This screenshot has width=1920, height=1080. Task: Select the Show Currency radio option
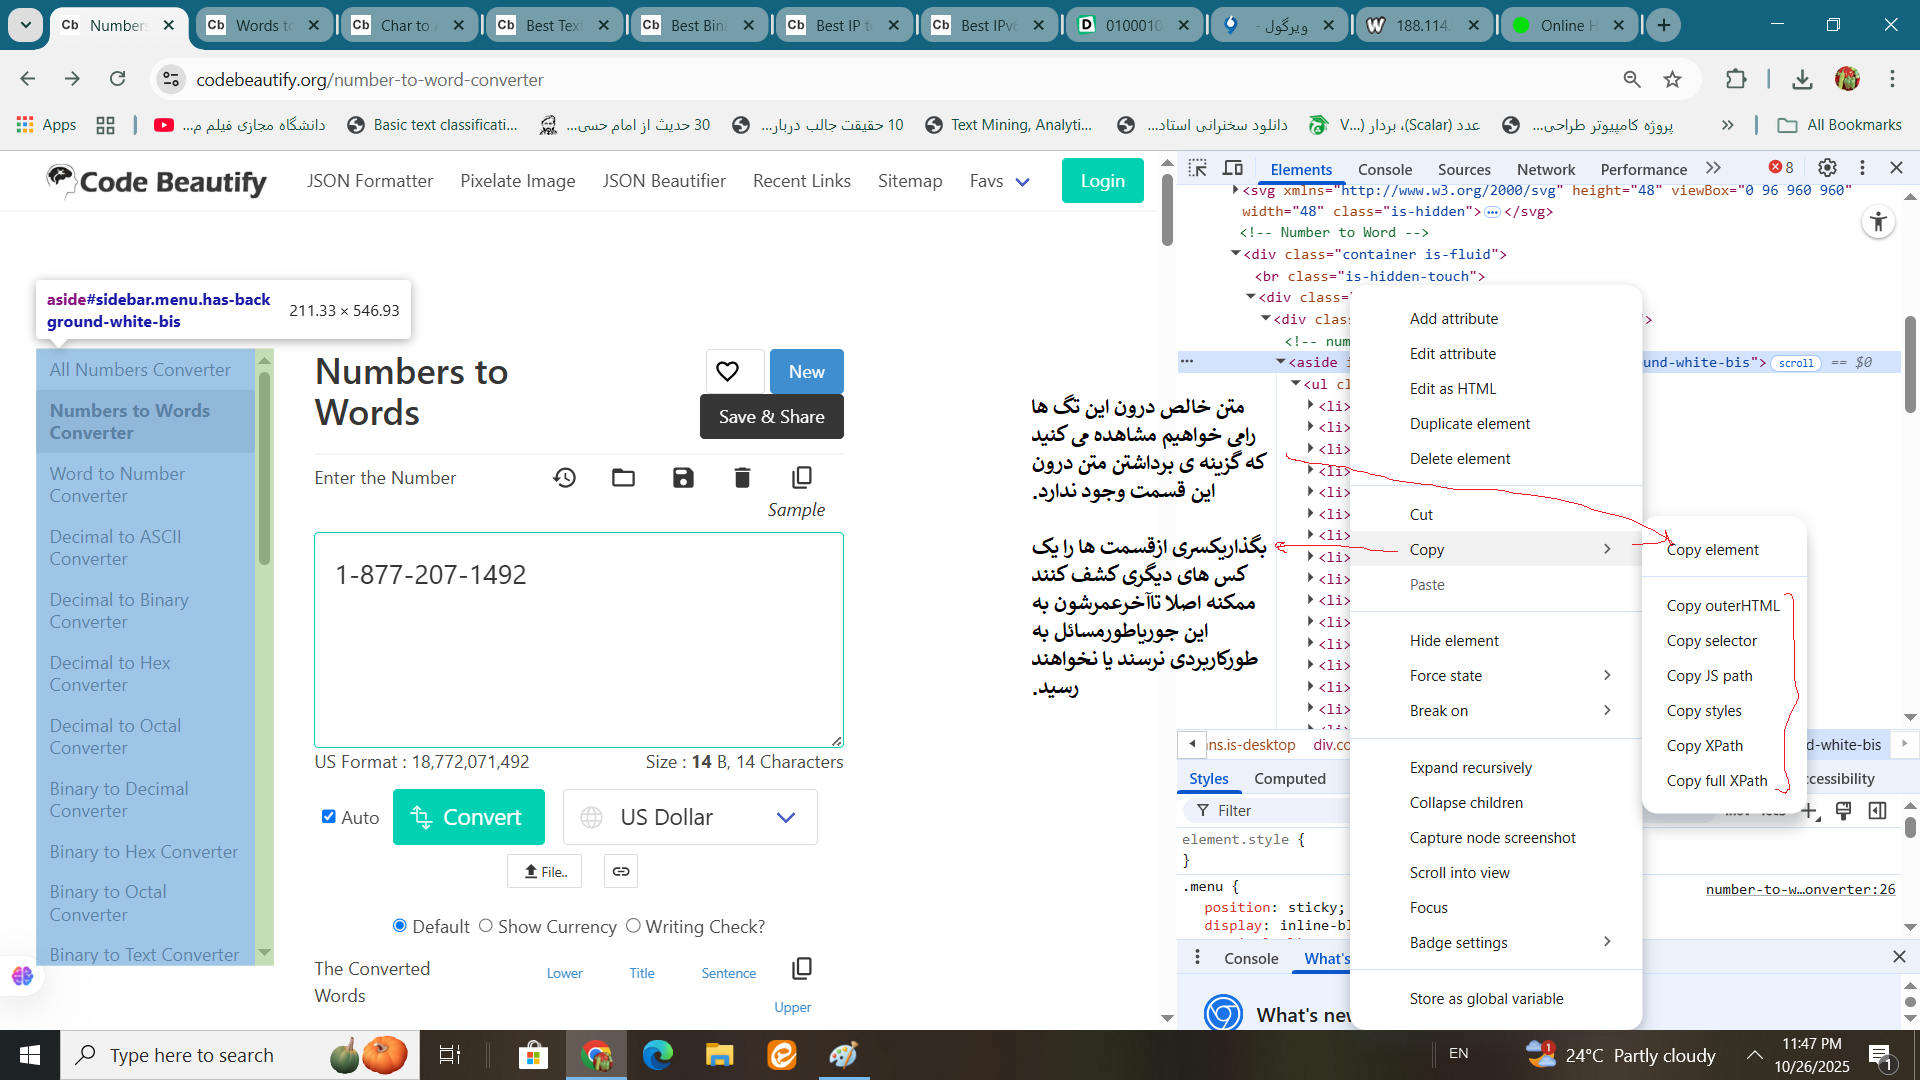[486, 926]
